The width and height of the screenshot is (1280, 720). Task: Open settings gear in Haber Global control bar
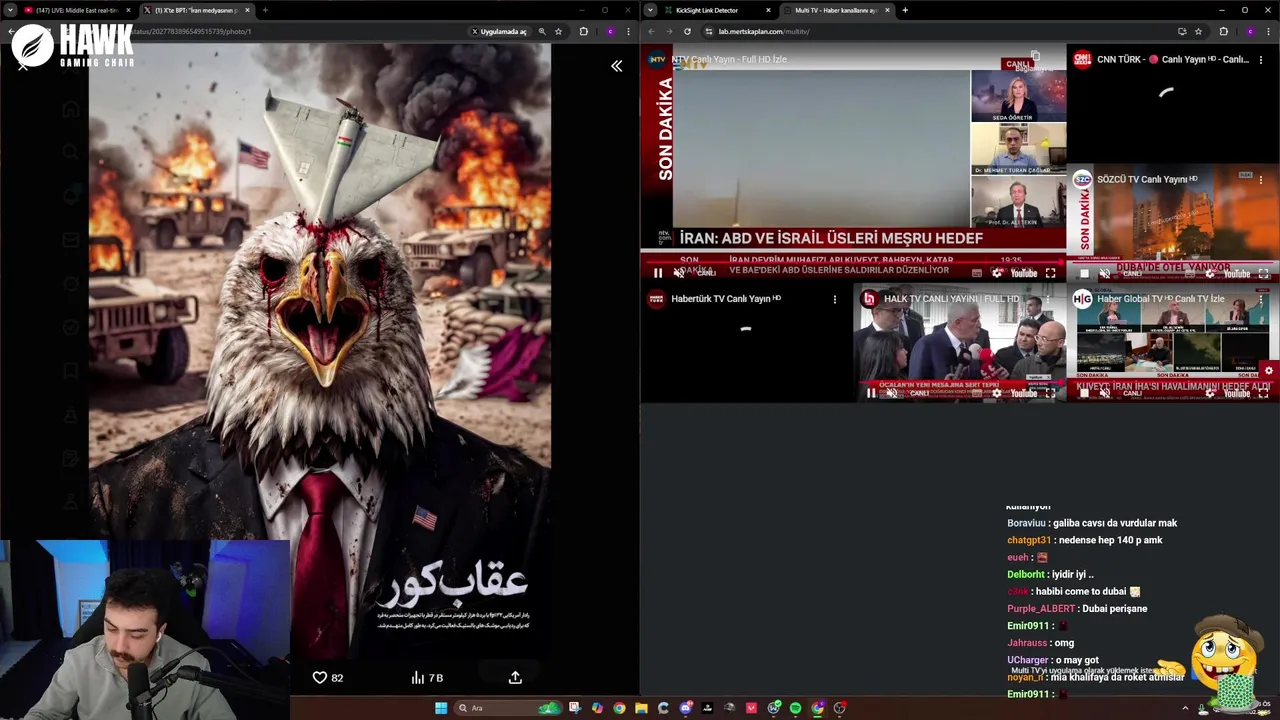[x=1210, y=393]
